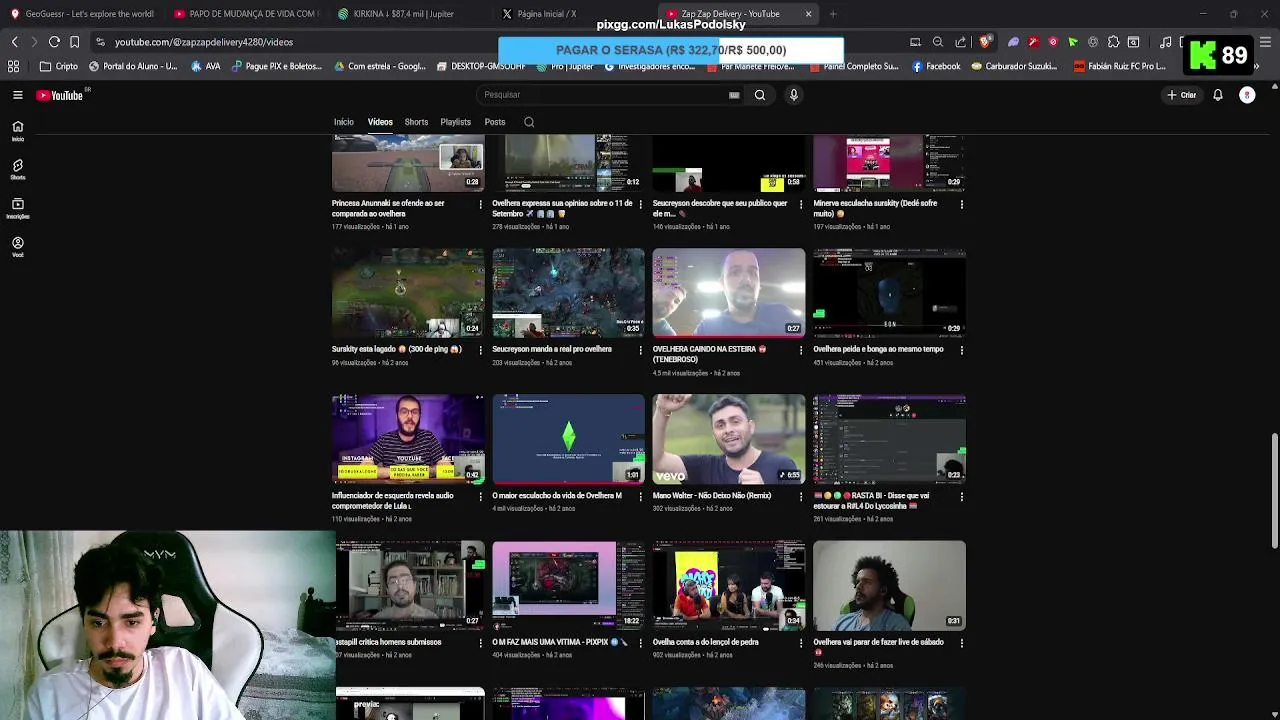1280x720 pixels.
Task: Open the Cripto bookmark folder
Action: (58, 66)
